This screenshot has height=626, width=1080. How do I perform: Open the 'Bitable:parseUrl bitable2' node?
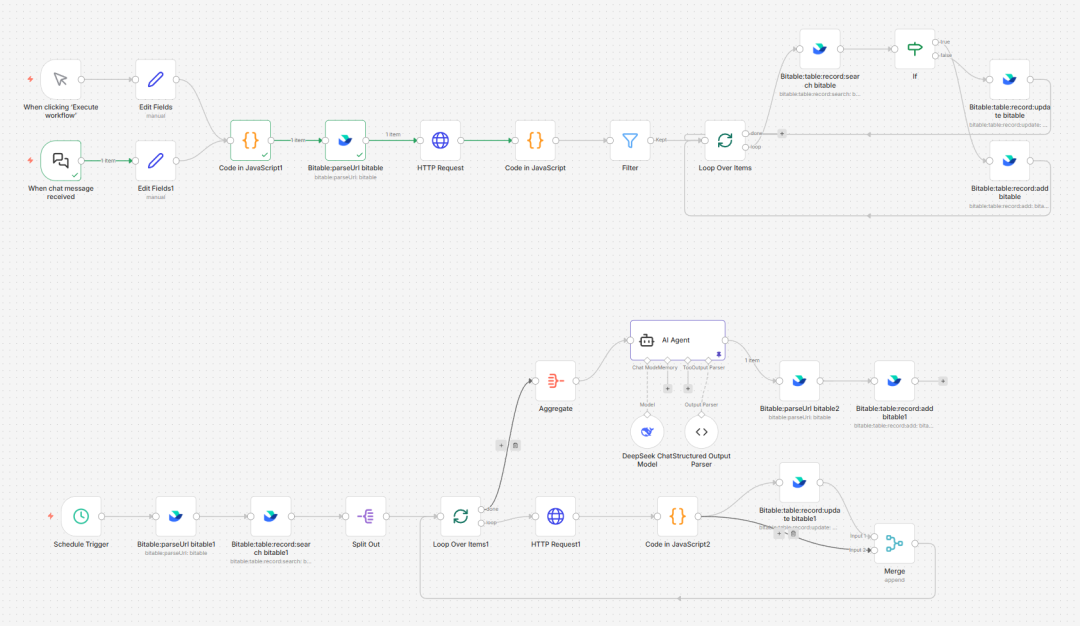click(799, 381)
